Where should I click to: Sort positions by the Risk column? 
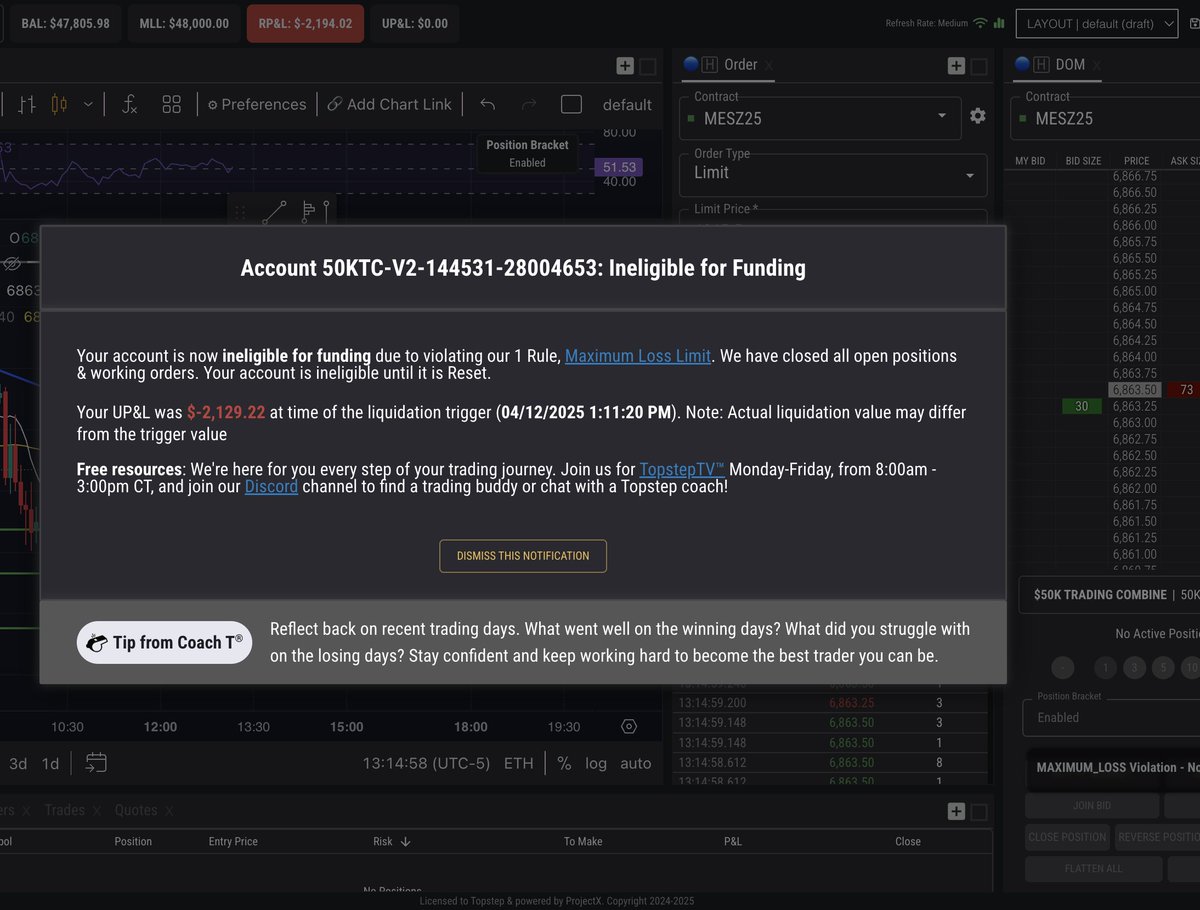[391, 841]
